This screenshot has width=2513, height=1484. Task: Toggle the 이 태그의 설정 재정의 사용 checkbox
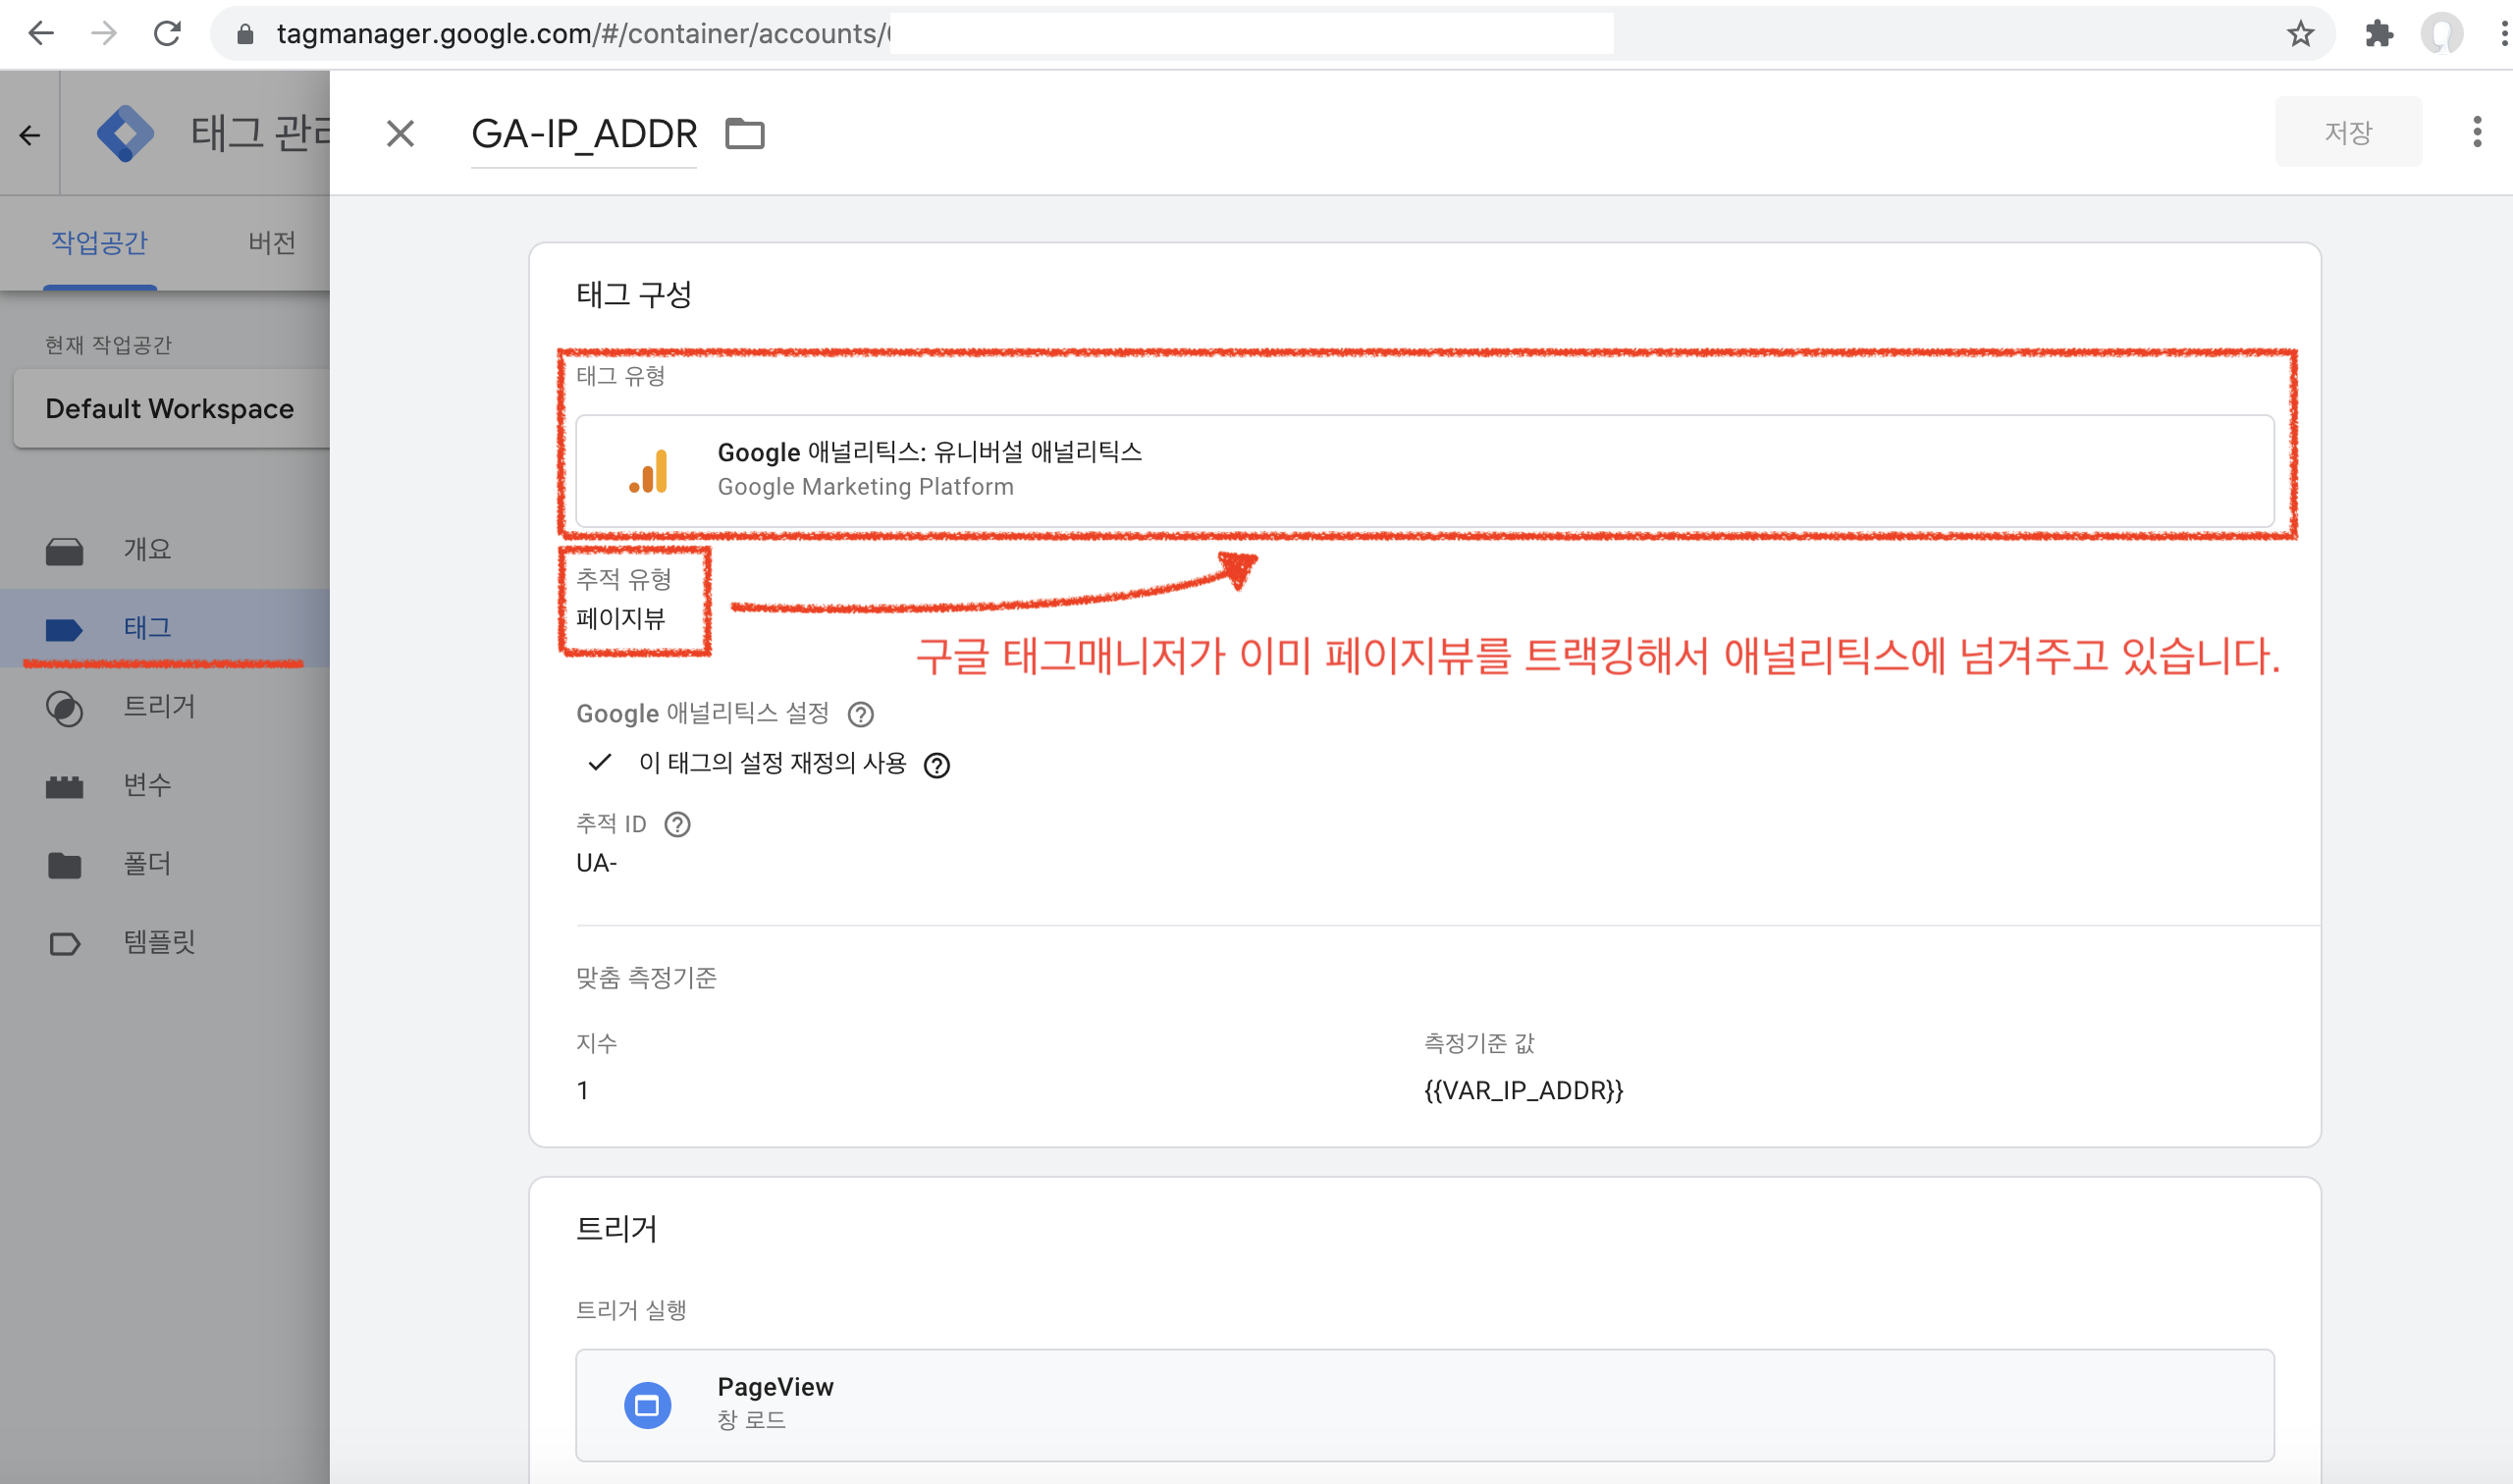(x=600, y=763)
